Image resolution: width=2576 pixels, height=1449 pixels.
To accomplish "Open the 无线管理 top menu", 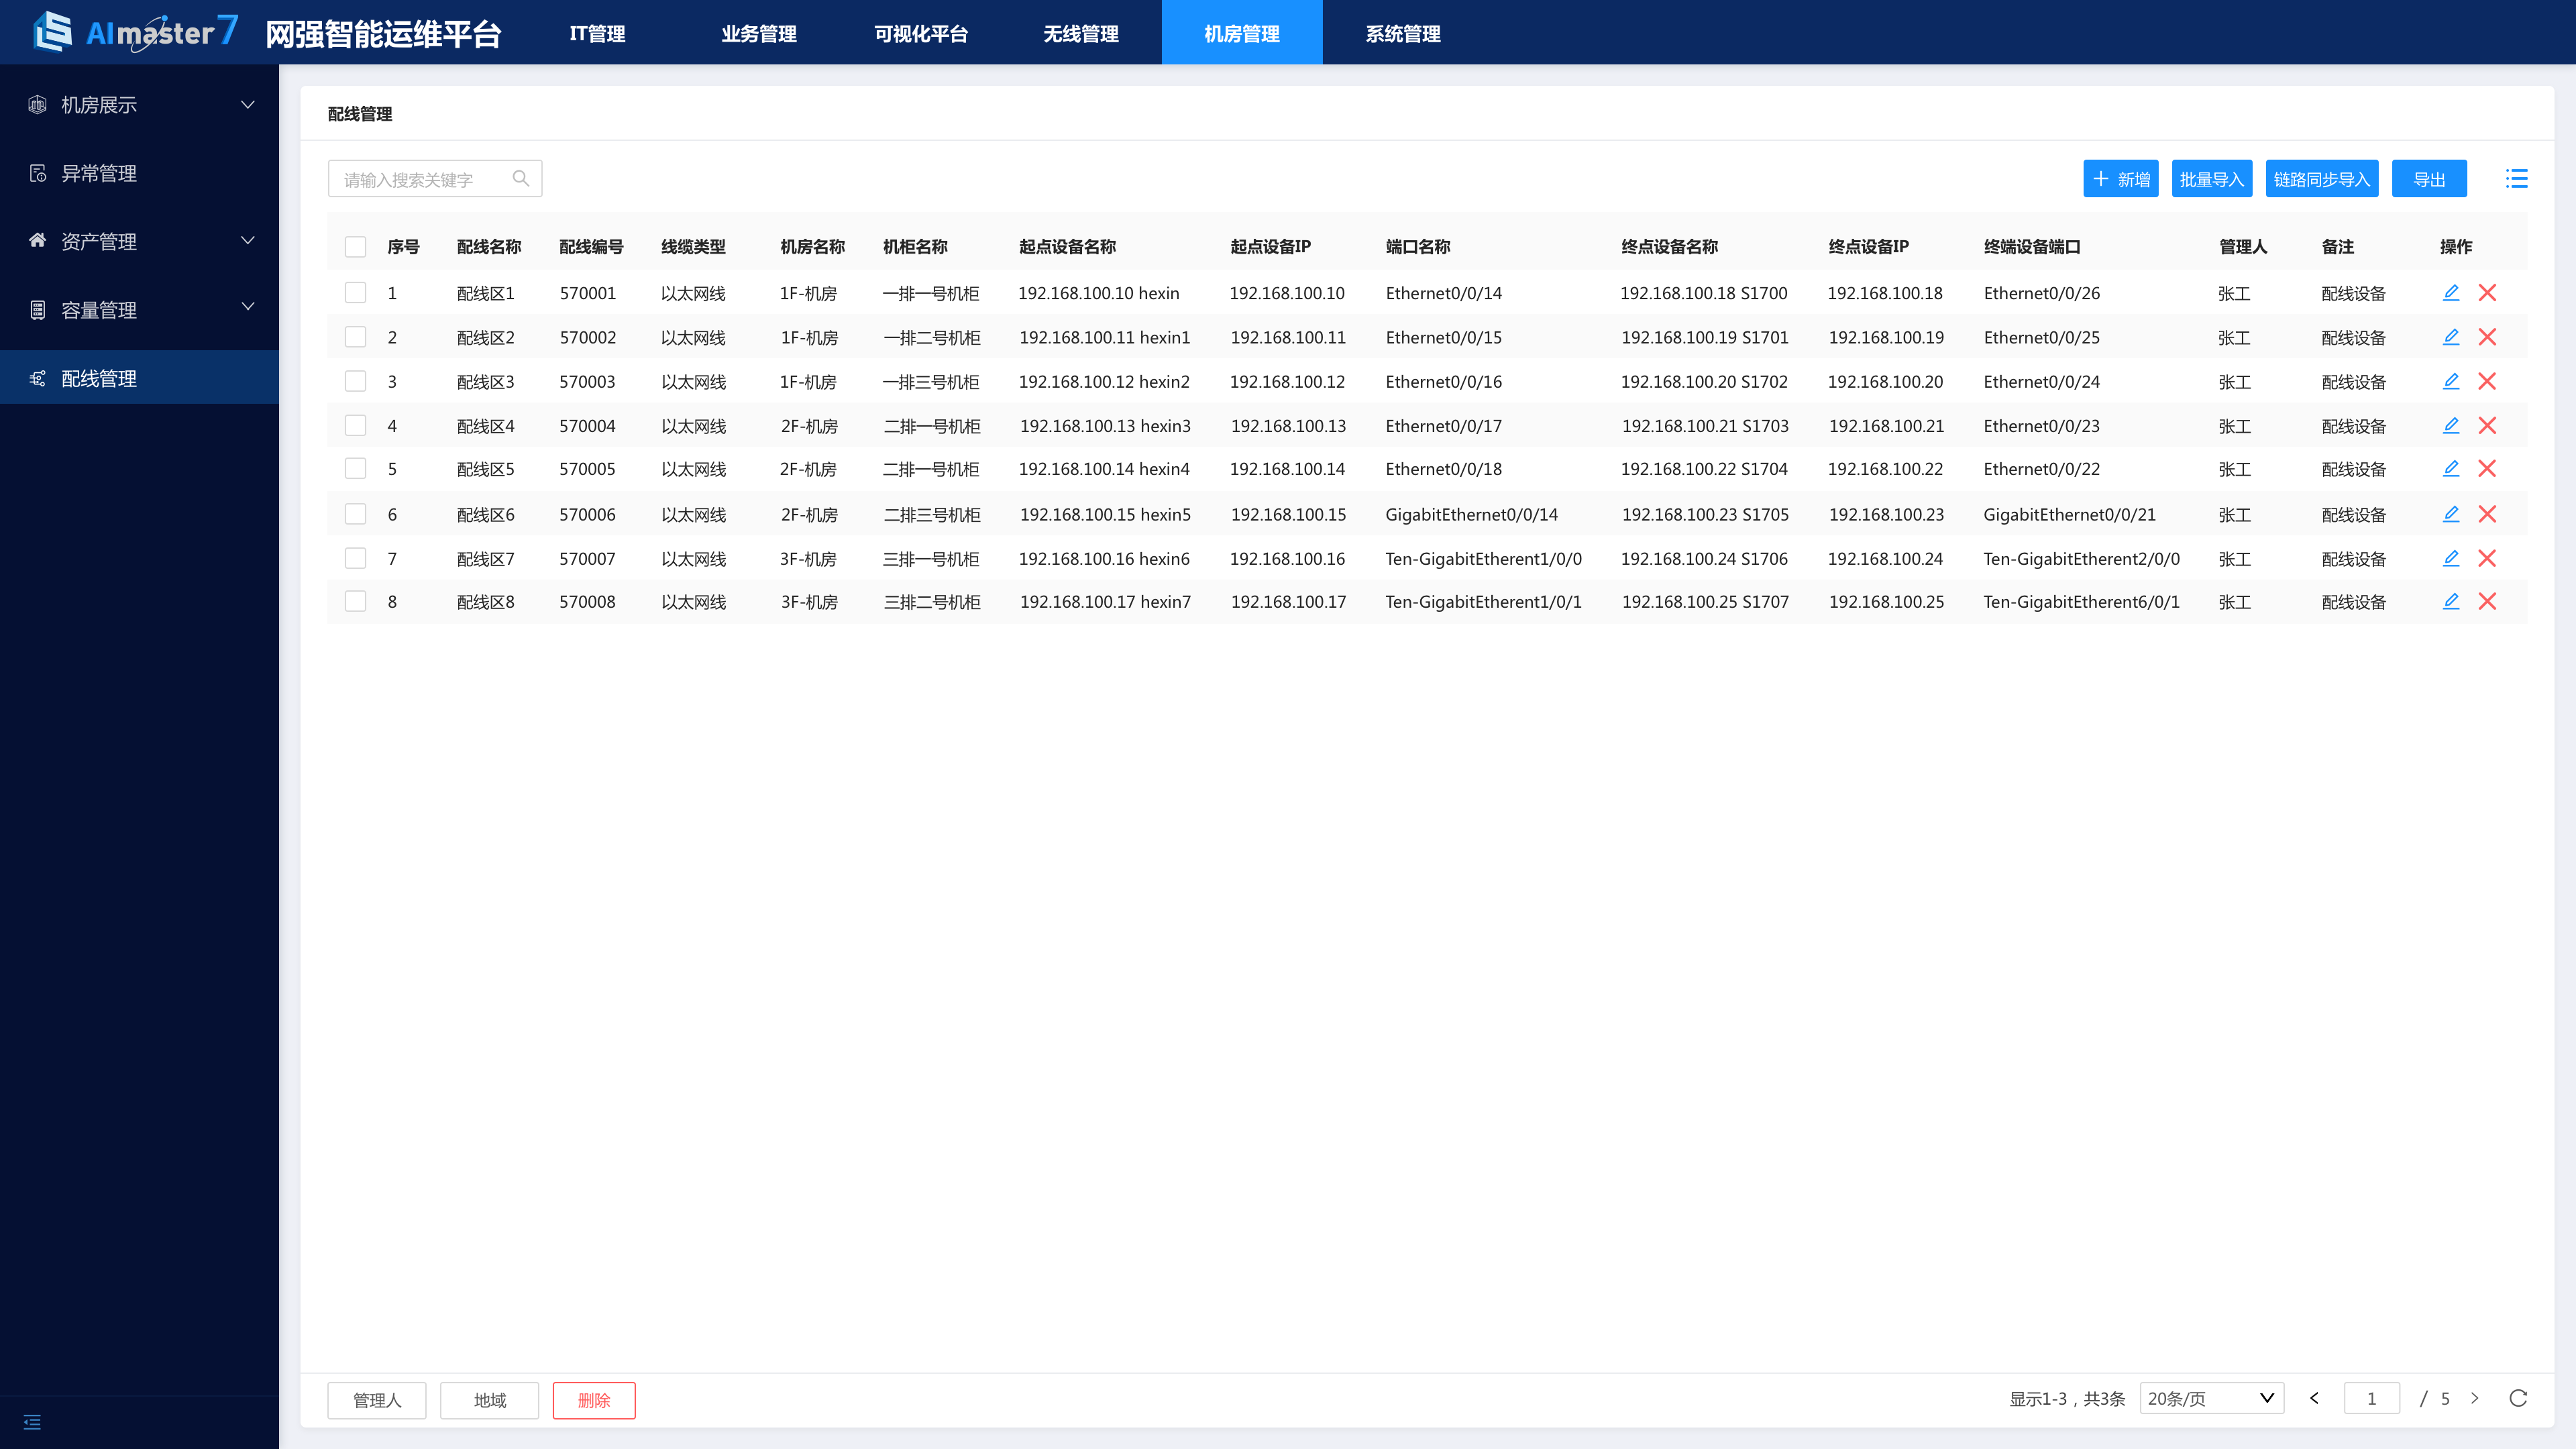I will pyautogui.click(x=1080, y=33).
